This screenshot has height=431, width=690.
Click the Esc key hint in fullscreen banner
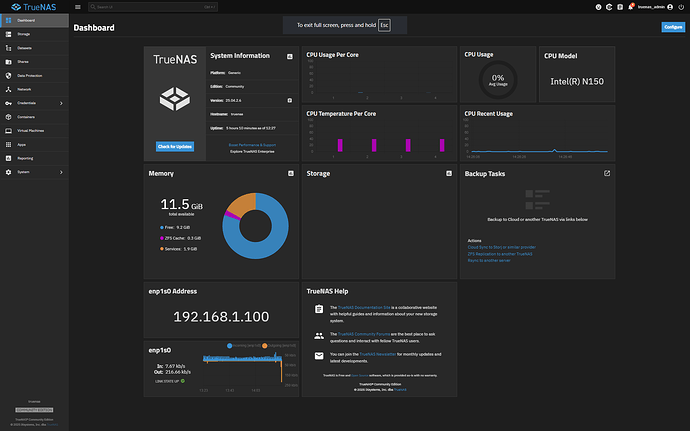[384, 25]
